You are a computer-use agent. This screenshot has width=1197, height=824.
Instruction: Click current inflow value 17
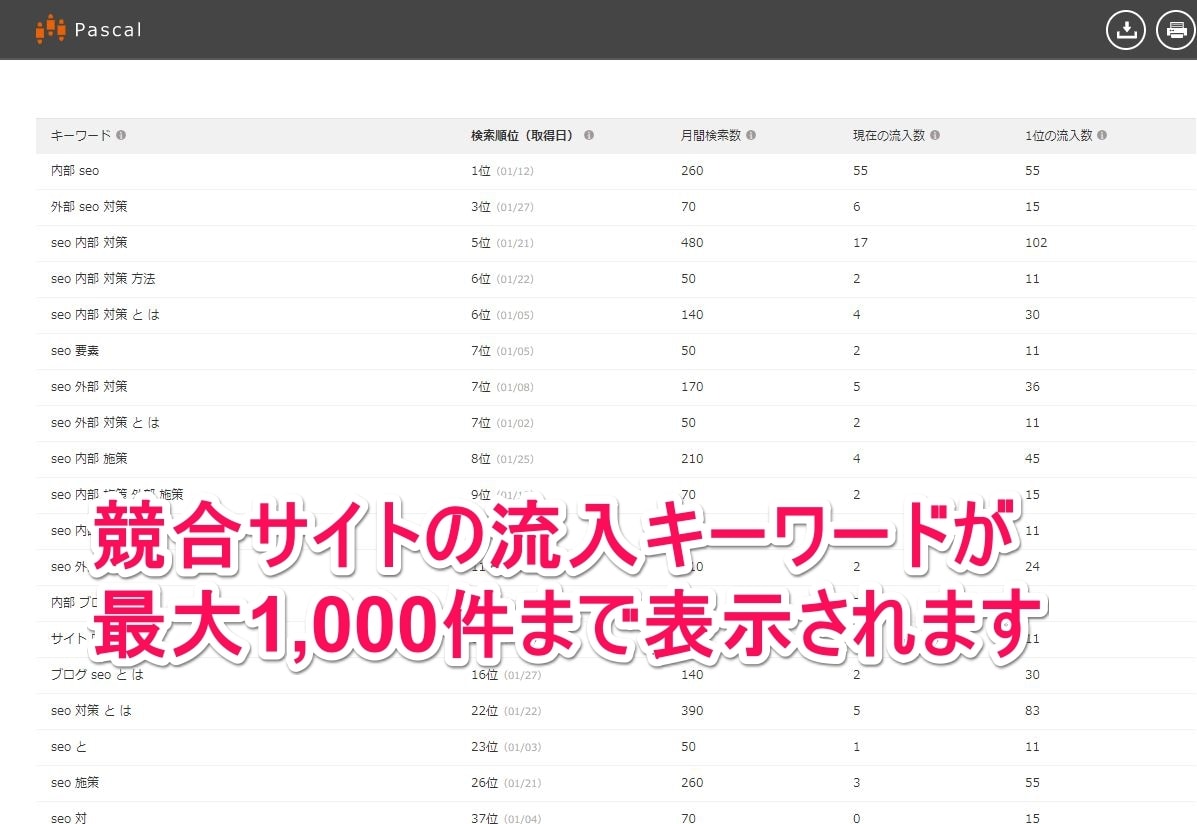pos(860,243)
